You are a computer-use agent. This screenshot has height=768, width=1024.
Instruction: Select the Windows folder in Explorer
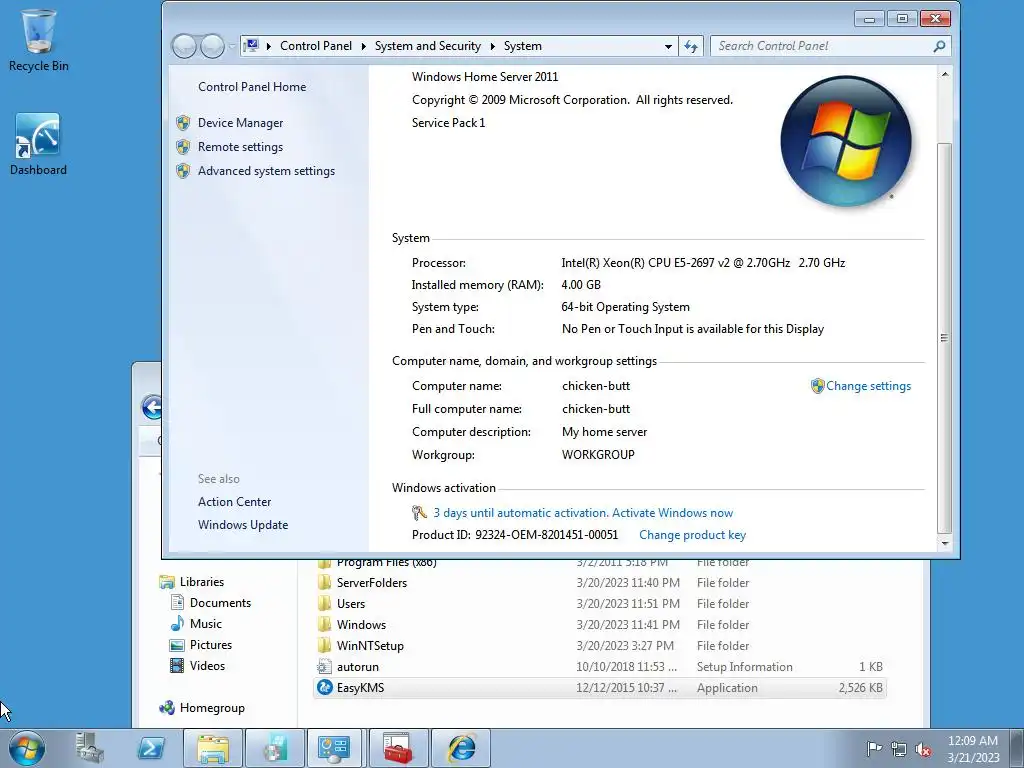pos(600,624)
